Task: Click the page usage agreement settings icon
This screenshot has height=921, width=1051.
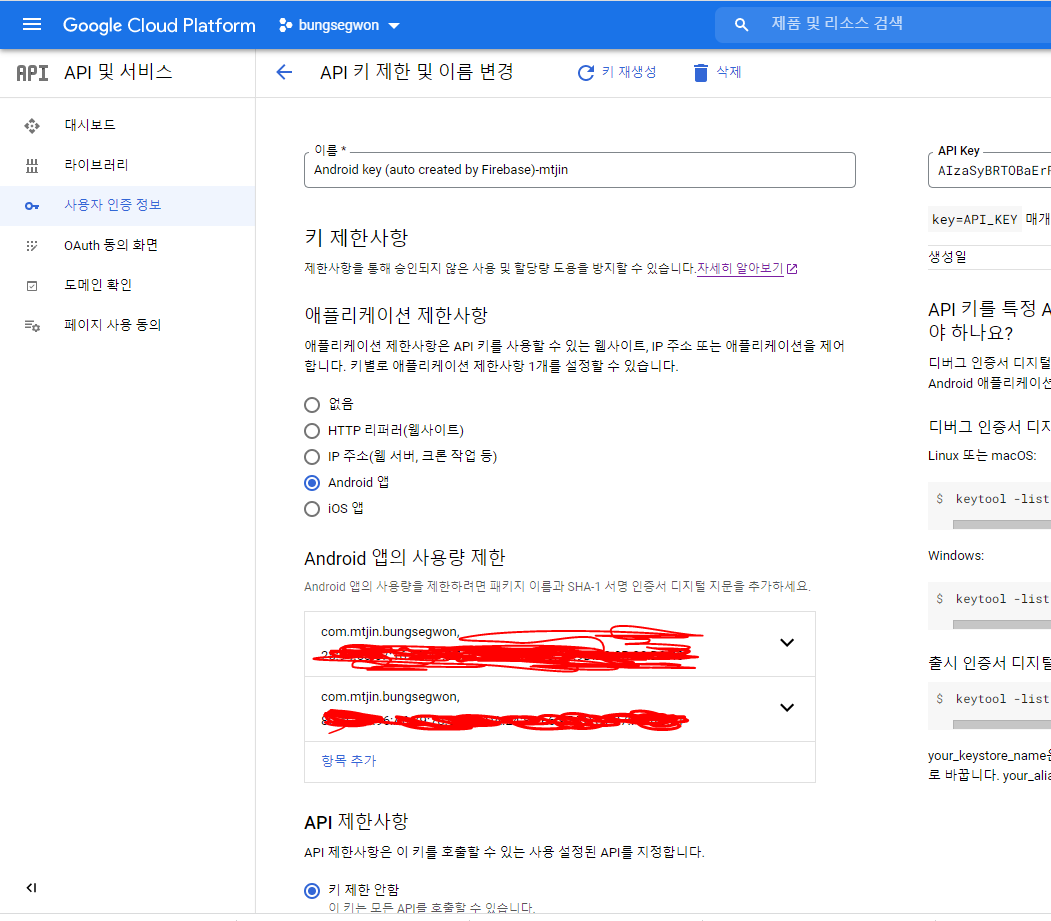Action: pyautogui.click(x=32, y=326)
